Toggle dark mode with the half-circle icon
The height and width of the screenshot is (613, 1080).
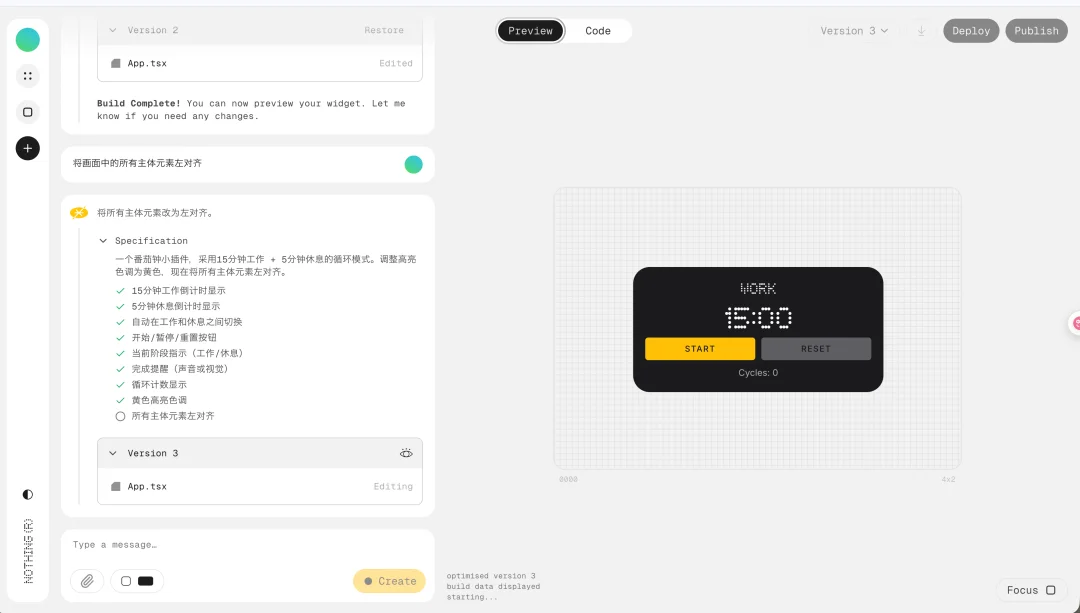27,494
